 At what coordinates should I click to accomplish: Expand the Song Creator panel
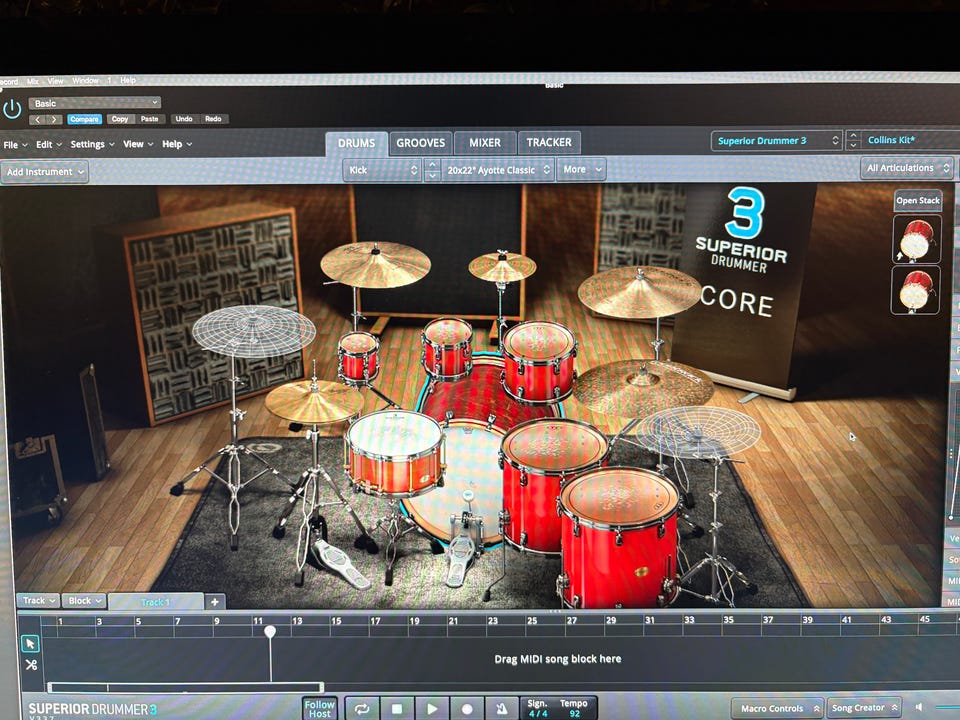[866, 708]
